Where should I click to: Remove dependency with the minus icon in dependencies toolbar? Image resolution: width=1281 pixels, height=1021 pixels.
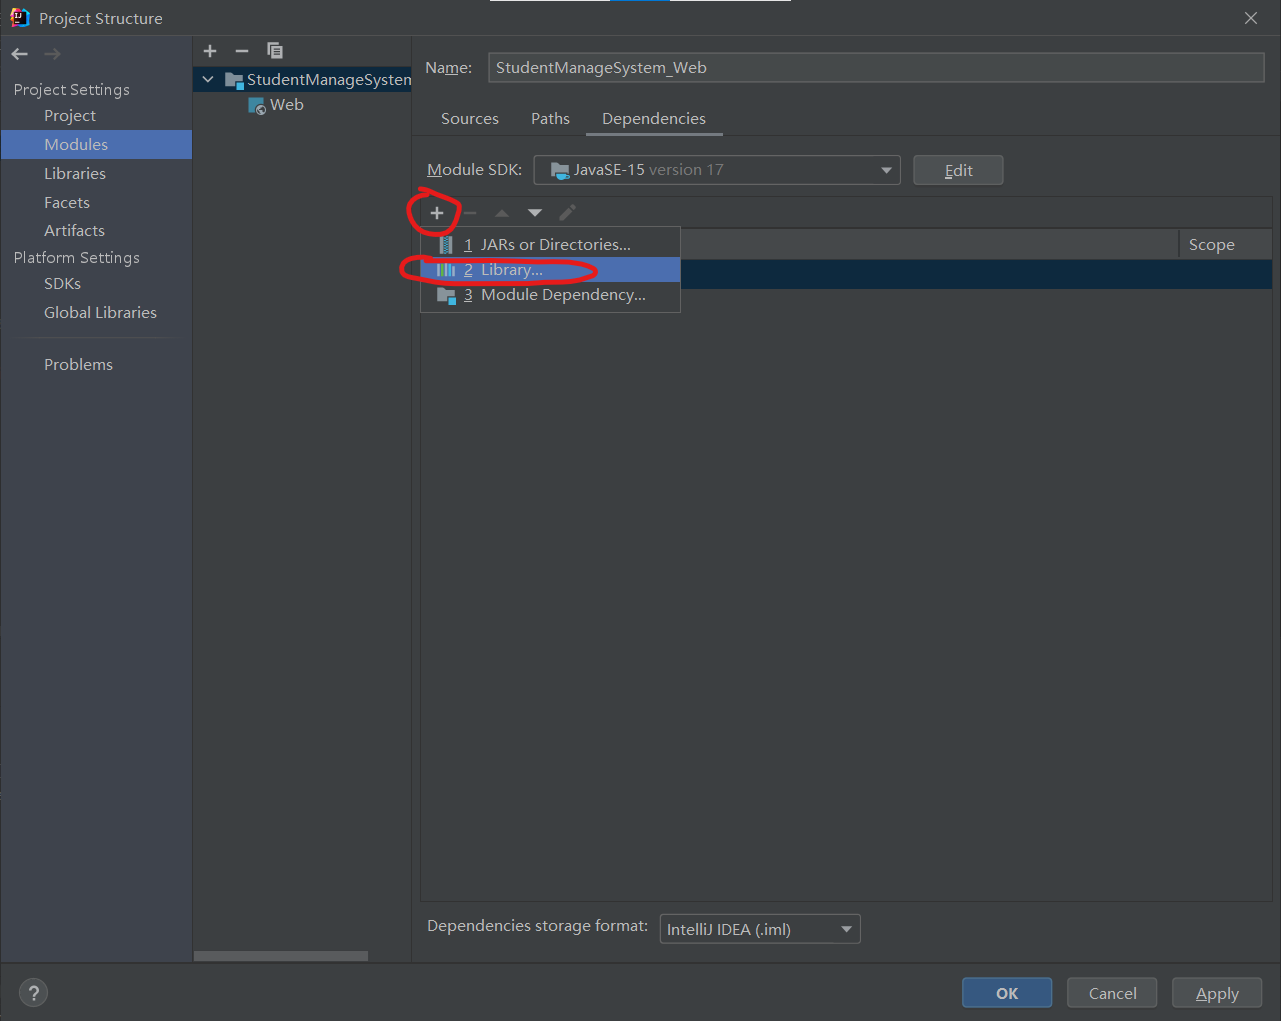[x=470, y=213]
